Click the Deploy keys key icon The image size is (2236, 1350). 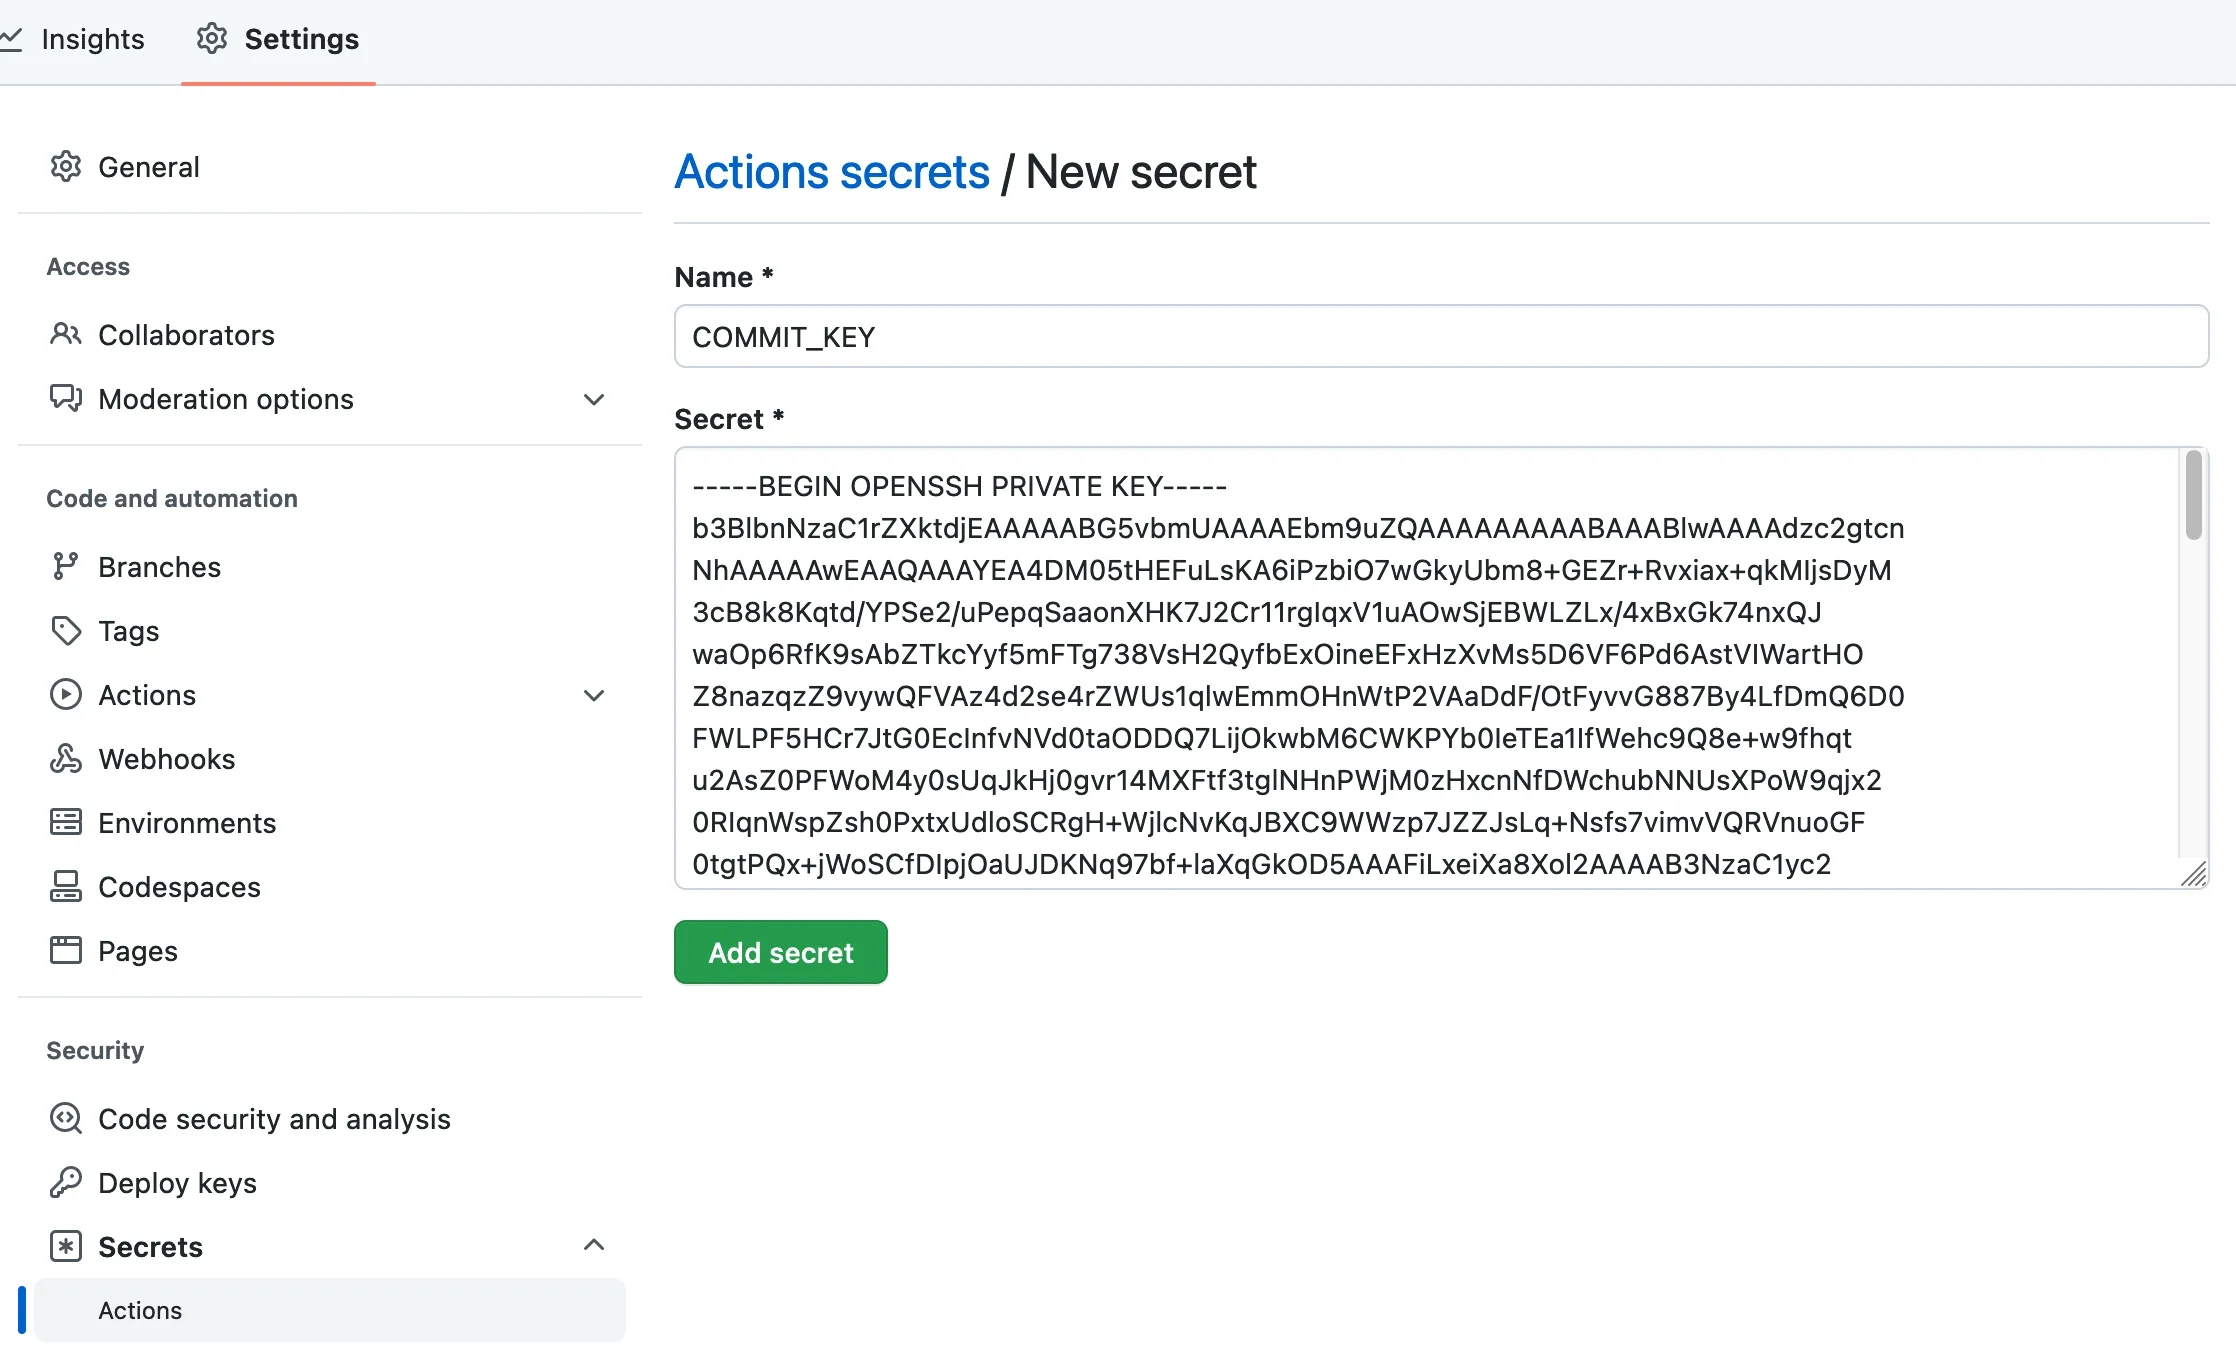pos(66,1182)
